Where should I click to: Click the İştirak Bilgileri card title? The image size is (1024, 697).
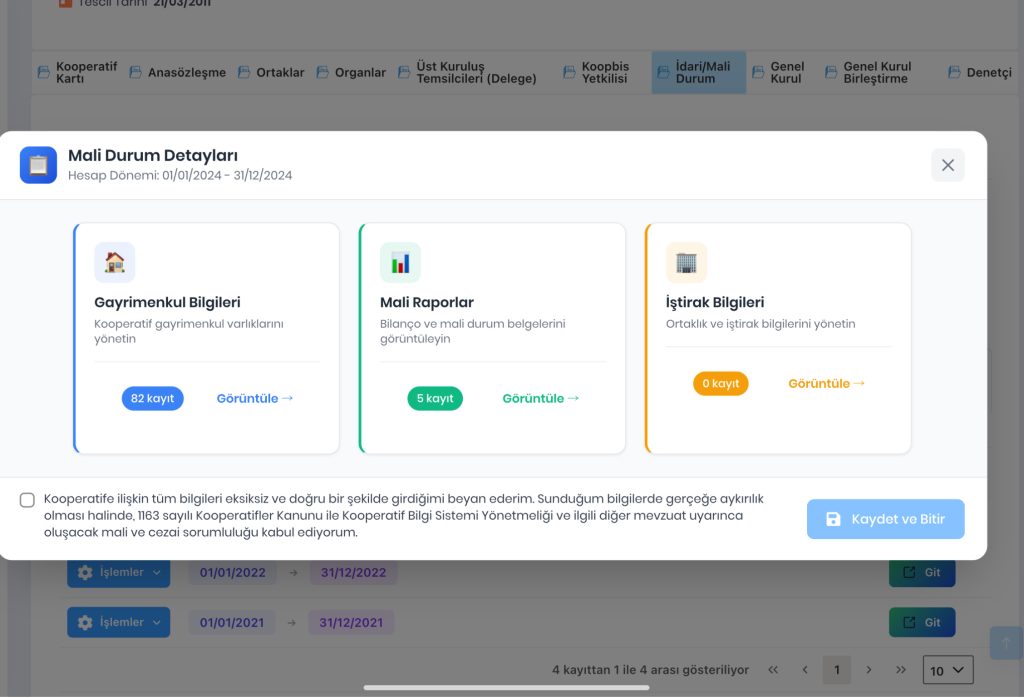click(x=715, y=302)
